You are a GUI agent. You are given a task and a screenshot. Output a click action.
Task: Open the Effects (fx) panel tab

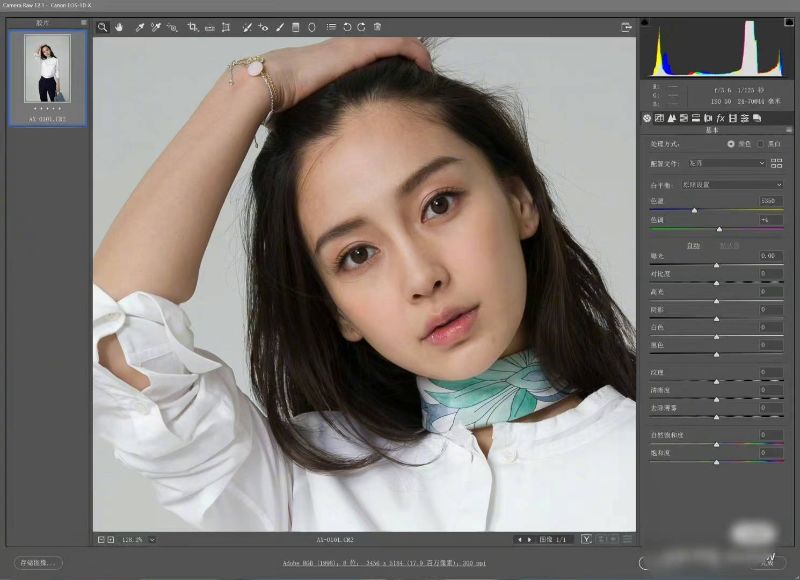click(720, 118)
